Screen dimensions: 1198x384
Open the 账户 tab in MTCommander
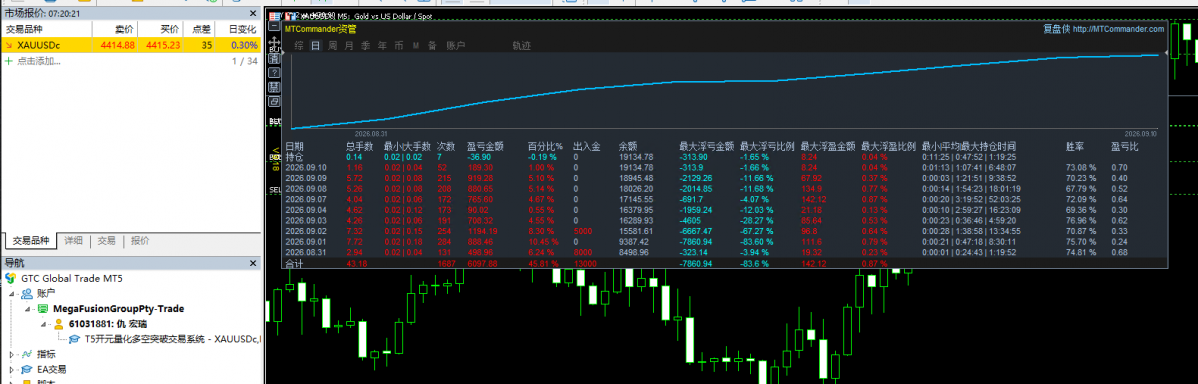(x=455, y=46)
